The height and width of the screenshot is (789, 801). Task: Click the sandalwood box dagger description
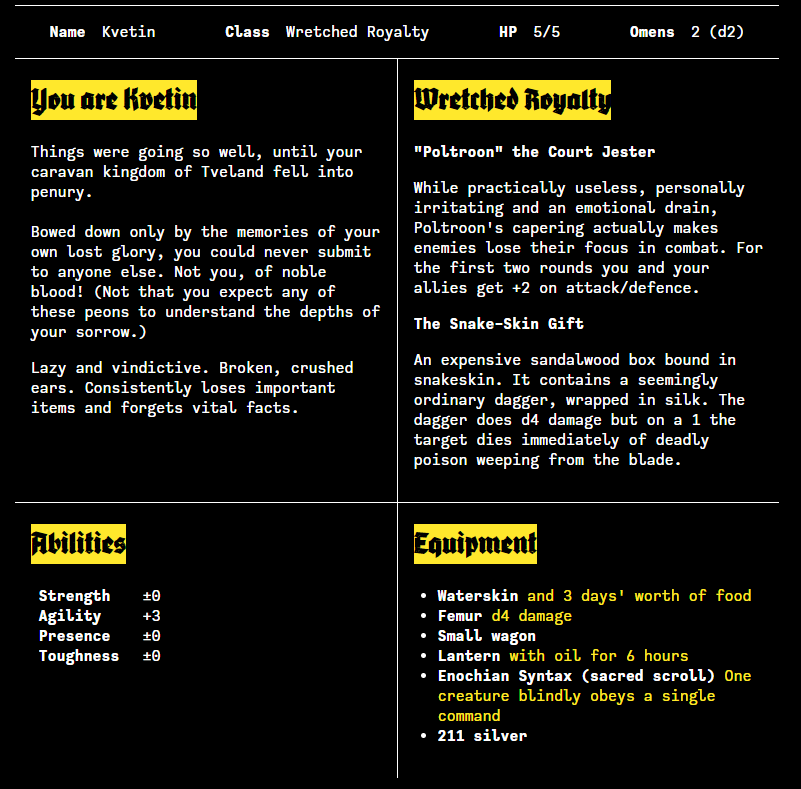[579, 410]
